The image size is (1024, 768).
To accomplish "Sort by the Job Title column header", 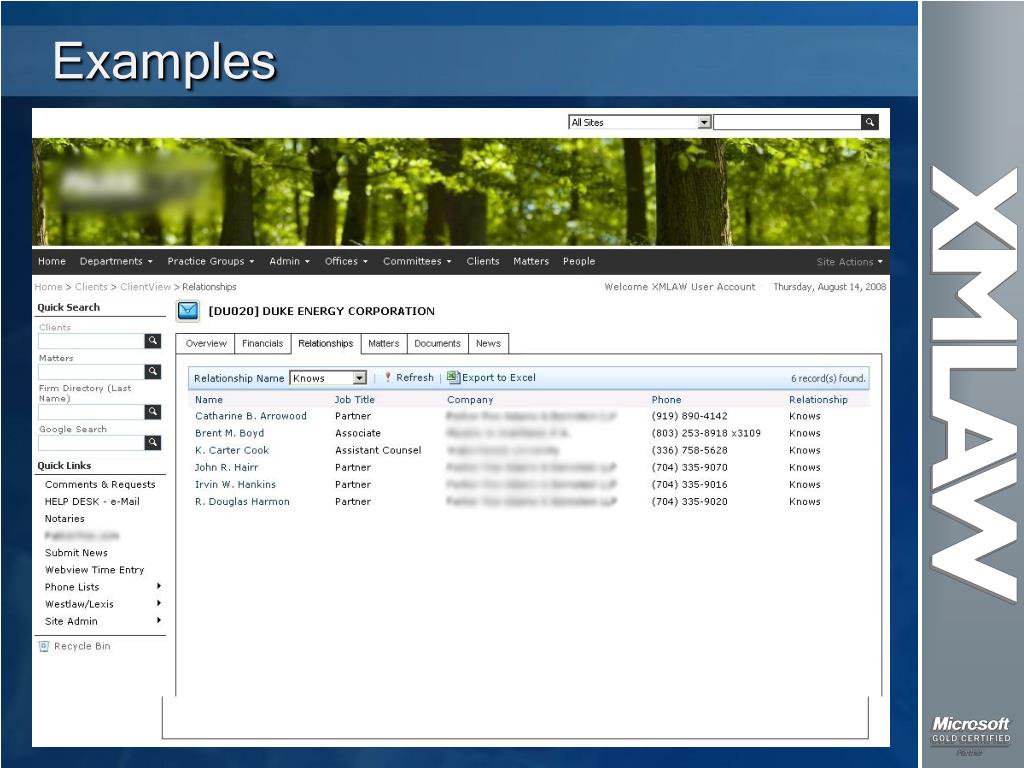I will [x=355, y=400].
